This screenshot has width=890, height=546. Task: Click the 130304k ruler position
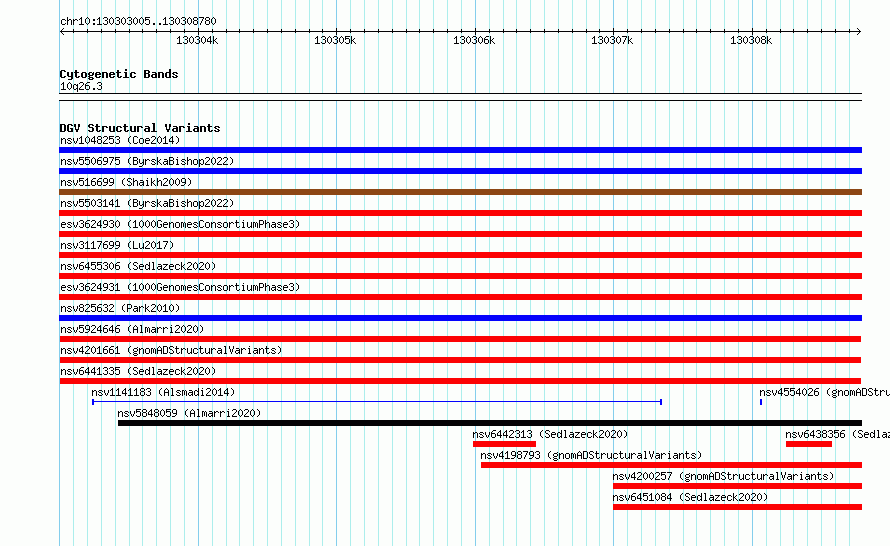[197, 40]
